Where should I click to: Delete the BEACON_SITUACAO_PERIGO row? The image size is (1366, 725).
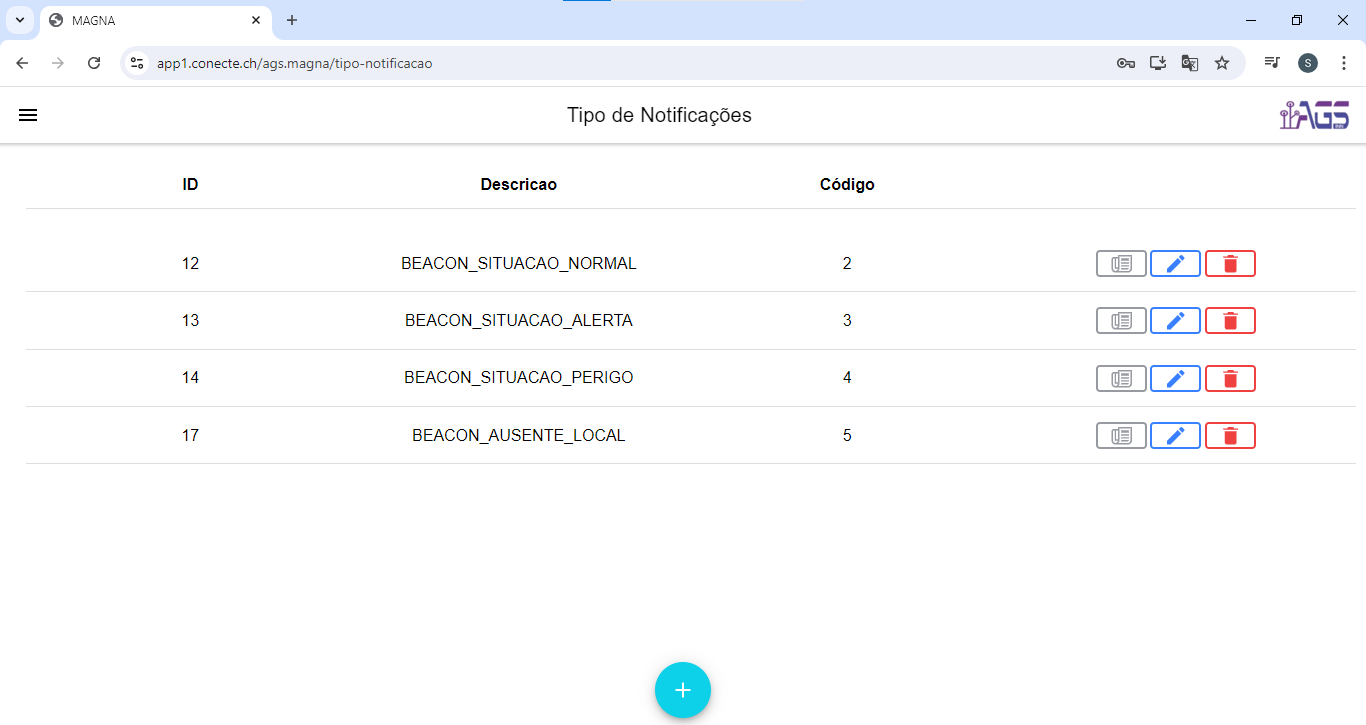click(1230, 378)
